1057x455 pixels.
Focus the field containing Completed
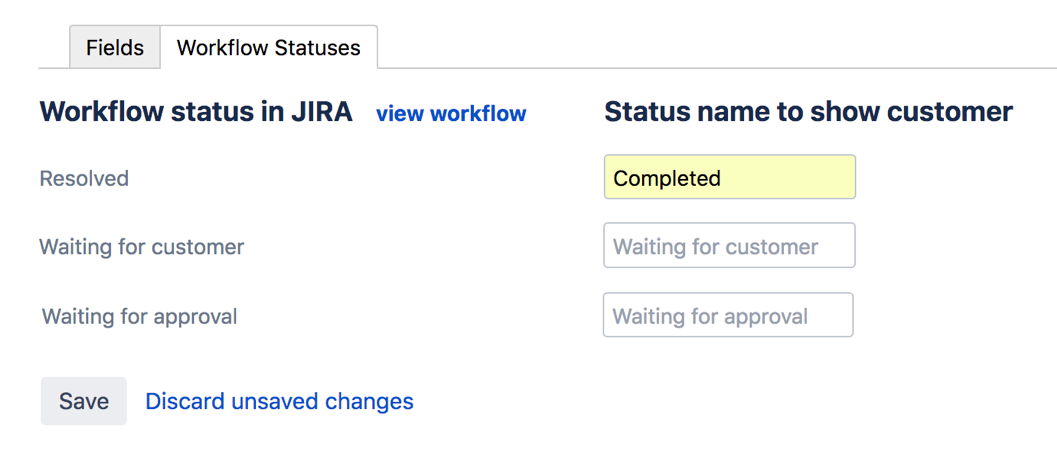coord(729,178)
